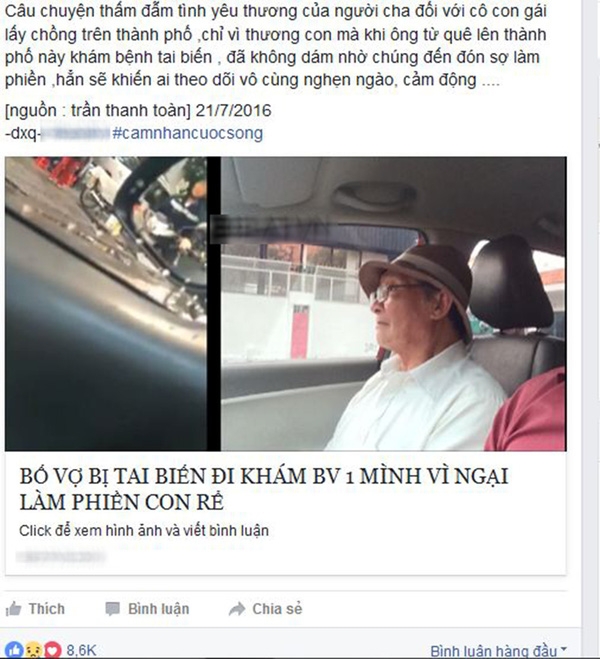Click the blurred source domain under the headline
Image resolution: width=600 pixels, height=659 pixels.
[x=61, y=556]
